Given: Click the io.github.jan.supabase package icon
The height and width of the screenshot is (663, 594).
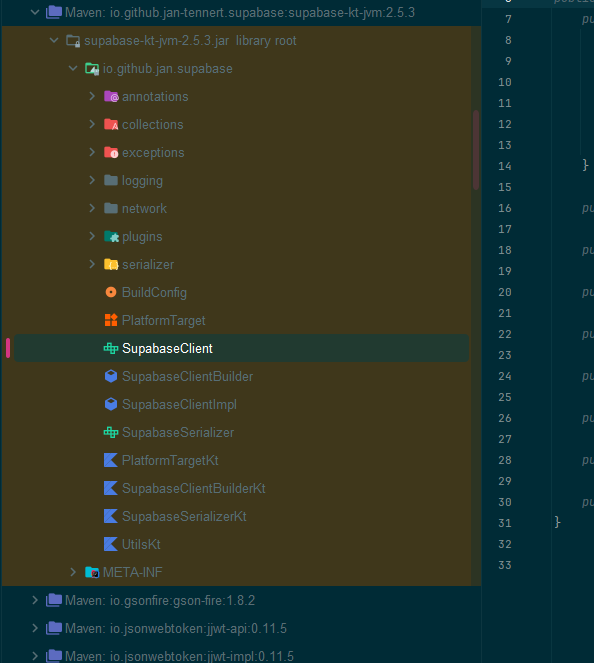Looking at the screenshot, I should (92, 68).
